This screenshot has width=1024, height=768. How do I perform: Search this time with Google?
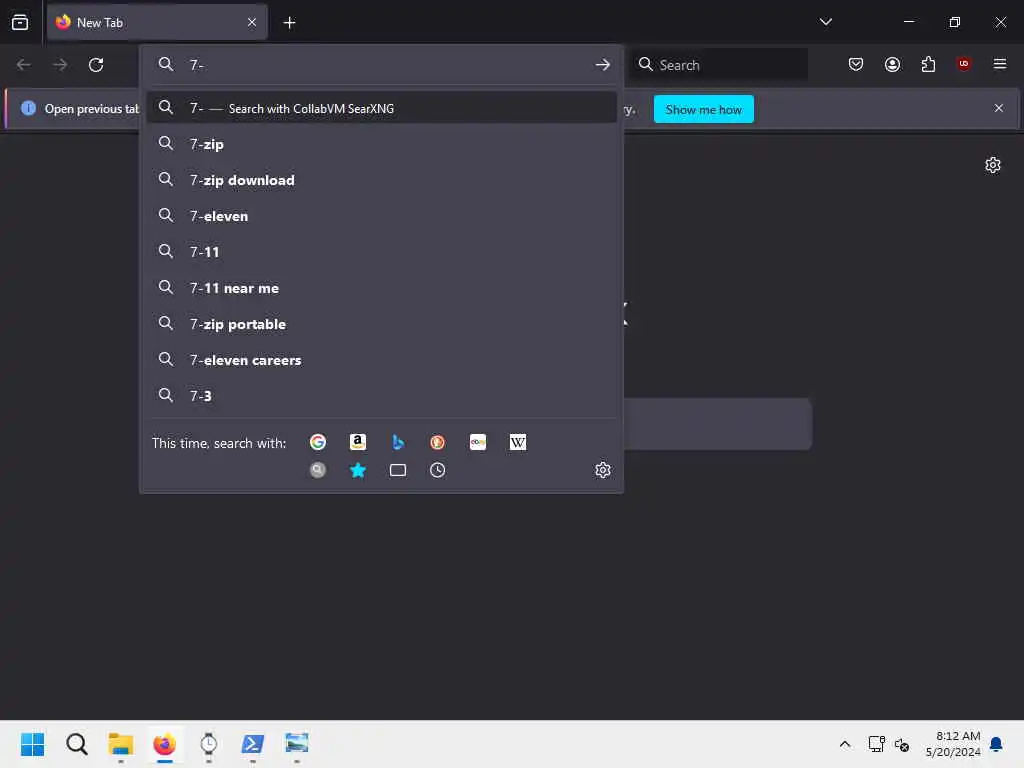[x=317, y=442]
